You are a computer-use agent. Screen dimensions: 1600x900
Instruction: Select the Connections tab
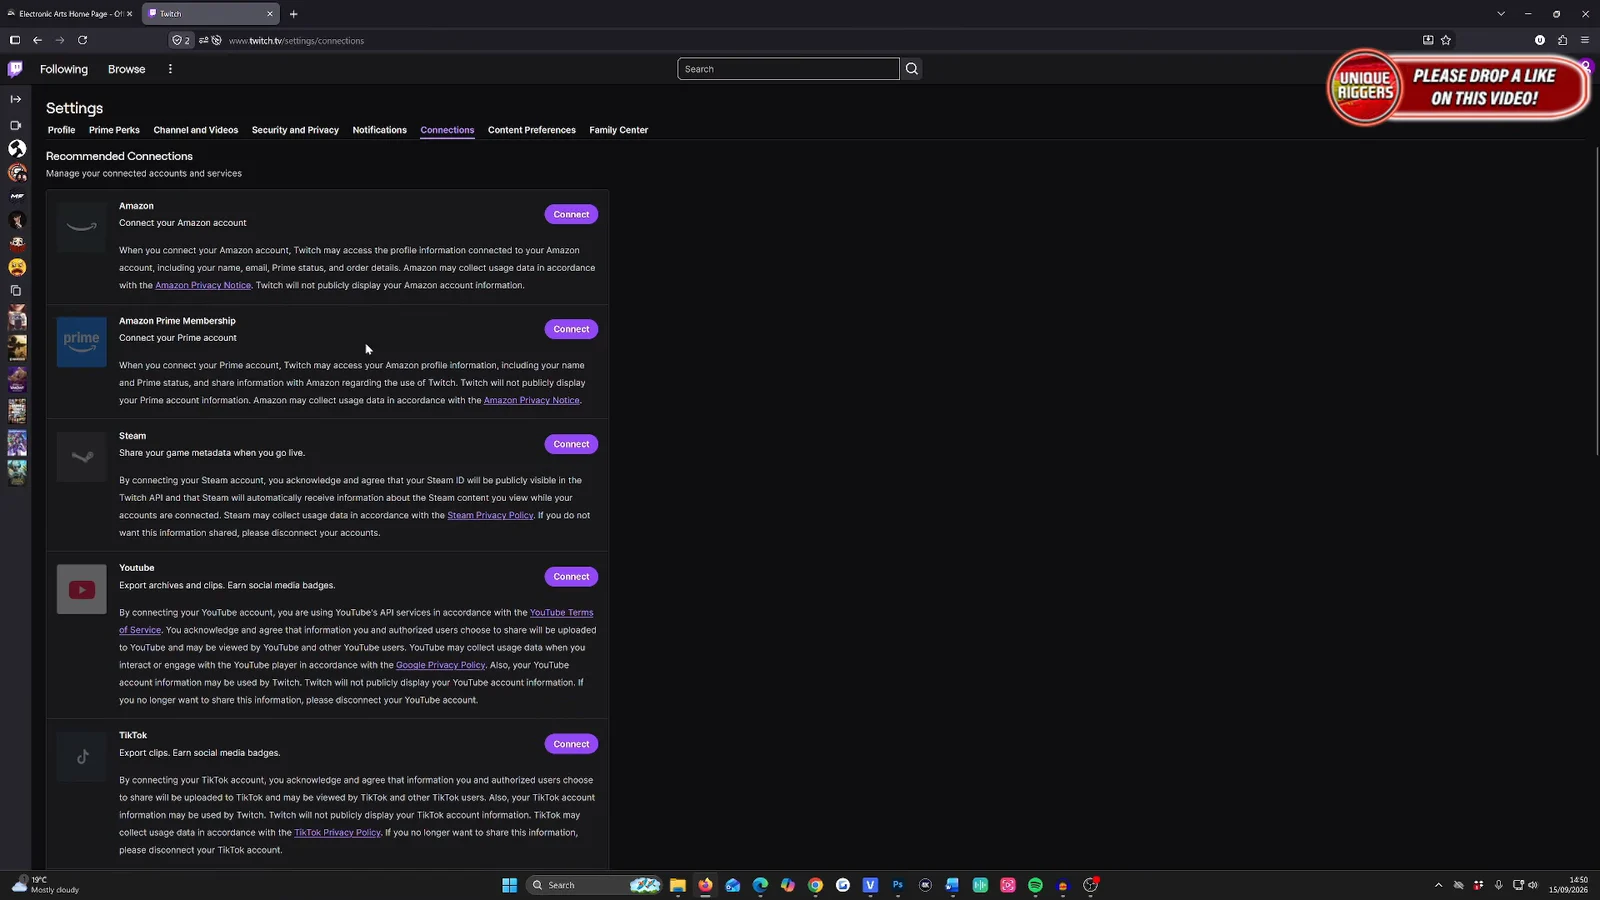click(x=447, y=130)
